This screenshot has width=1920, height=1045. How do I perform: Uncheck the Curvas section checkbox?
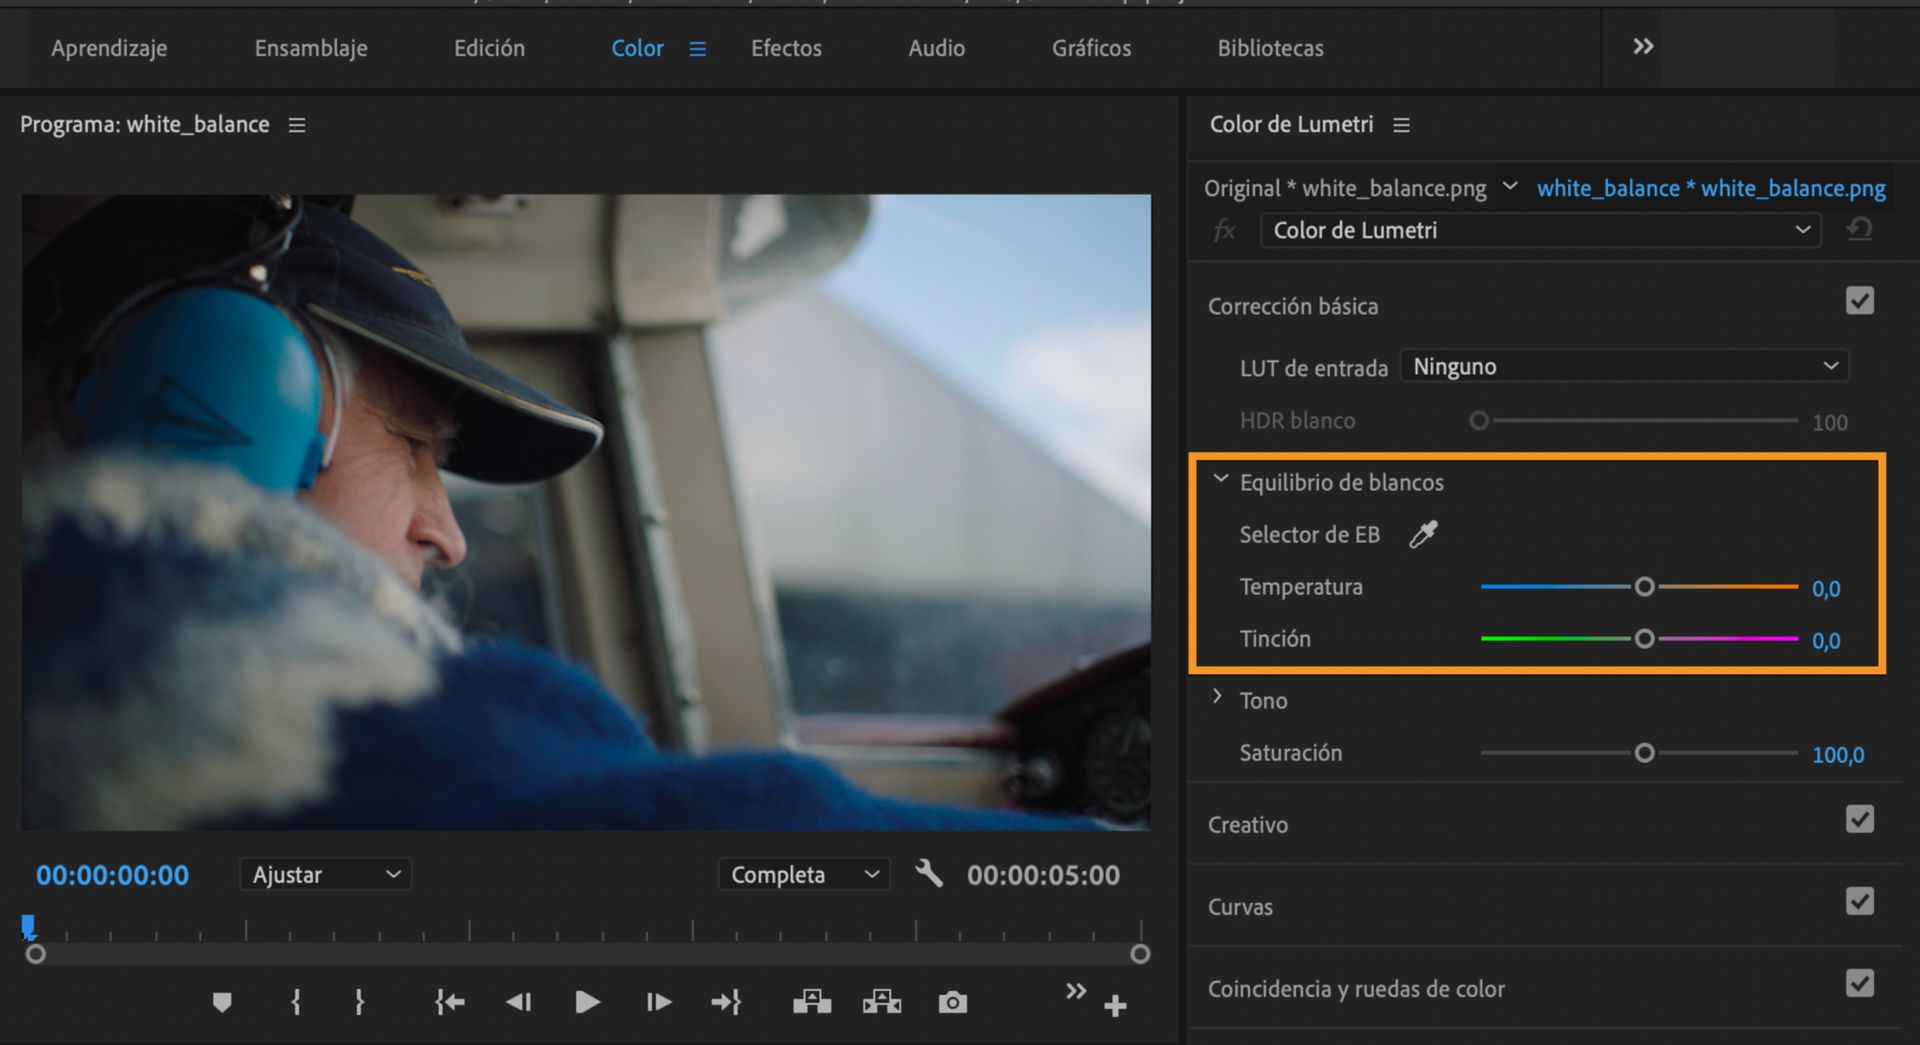click(x=1859, y=902)
